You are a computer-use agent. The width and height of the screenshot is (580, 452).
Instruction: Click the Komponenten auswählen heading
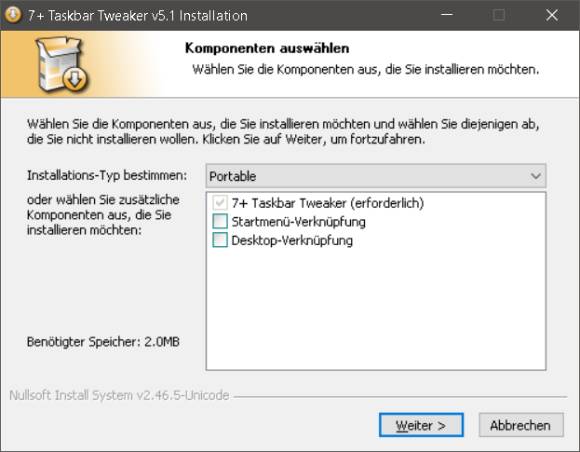[x=267, y=48]
